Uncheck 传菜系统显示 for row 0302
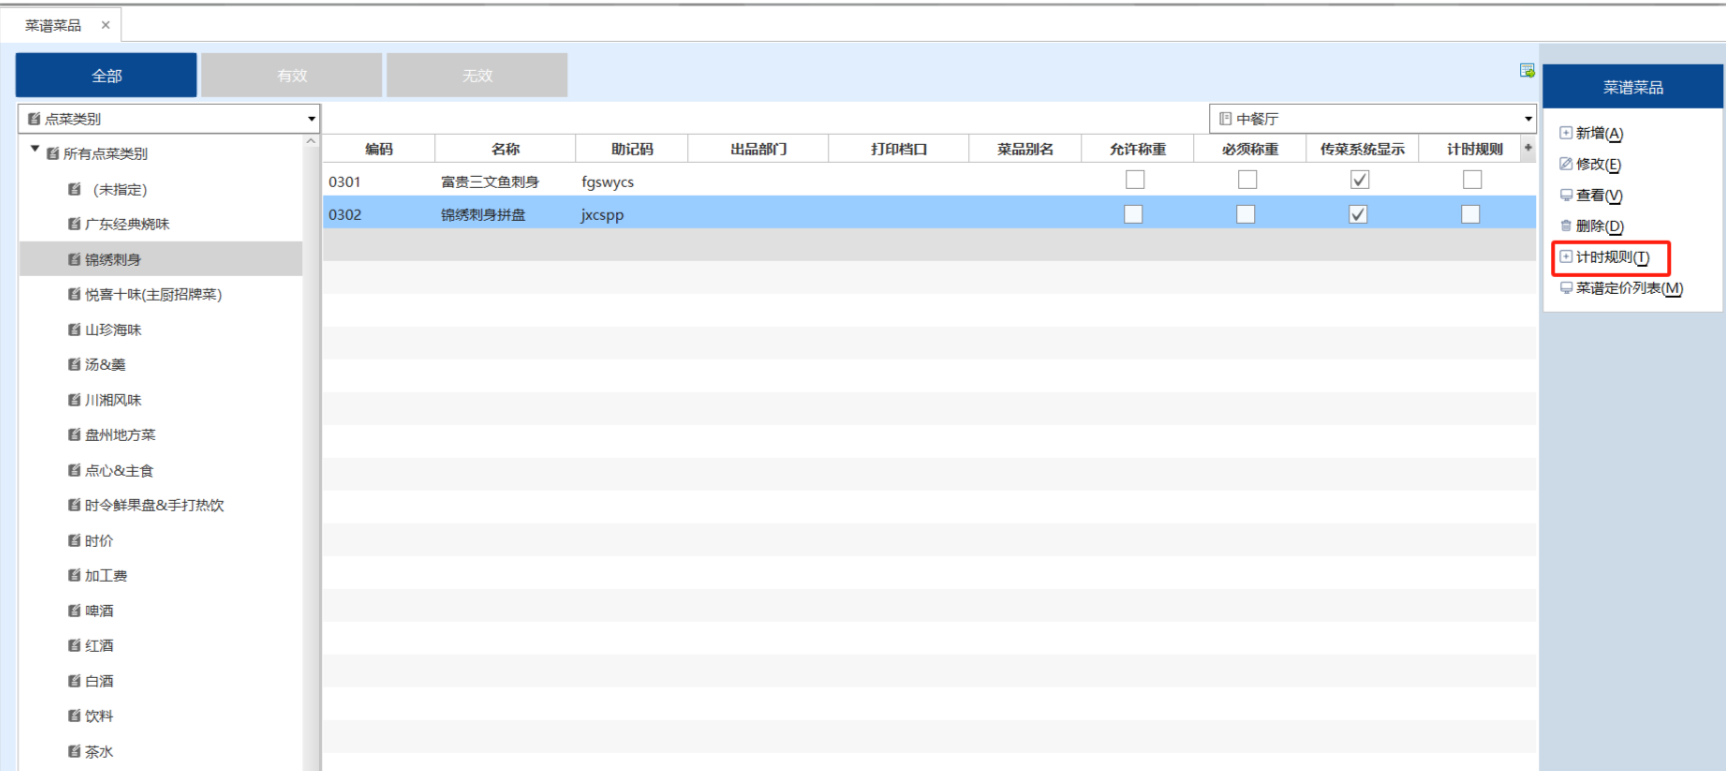Viewport: 1726px width, 771px height. [x=1358, y=214]
